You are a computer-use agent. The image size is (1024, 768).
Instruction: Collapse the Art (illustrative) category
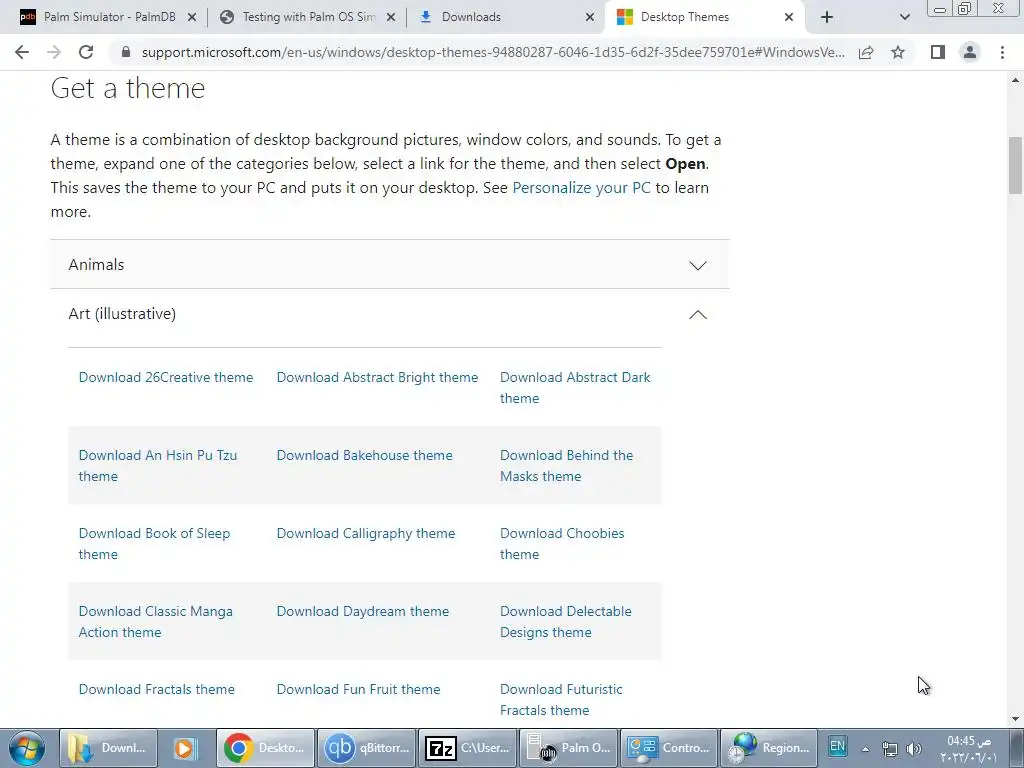(390, 314)
